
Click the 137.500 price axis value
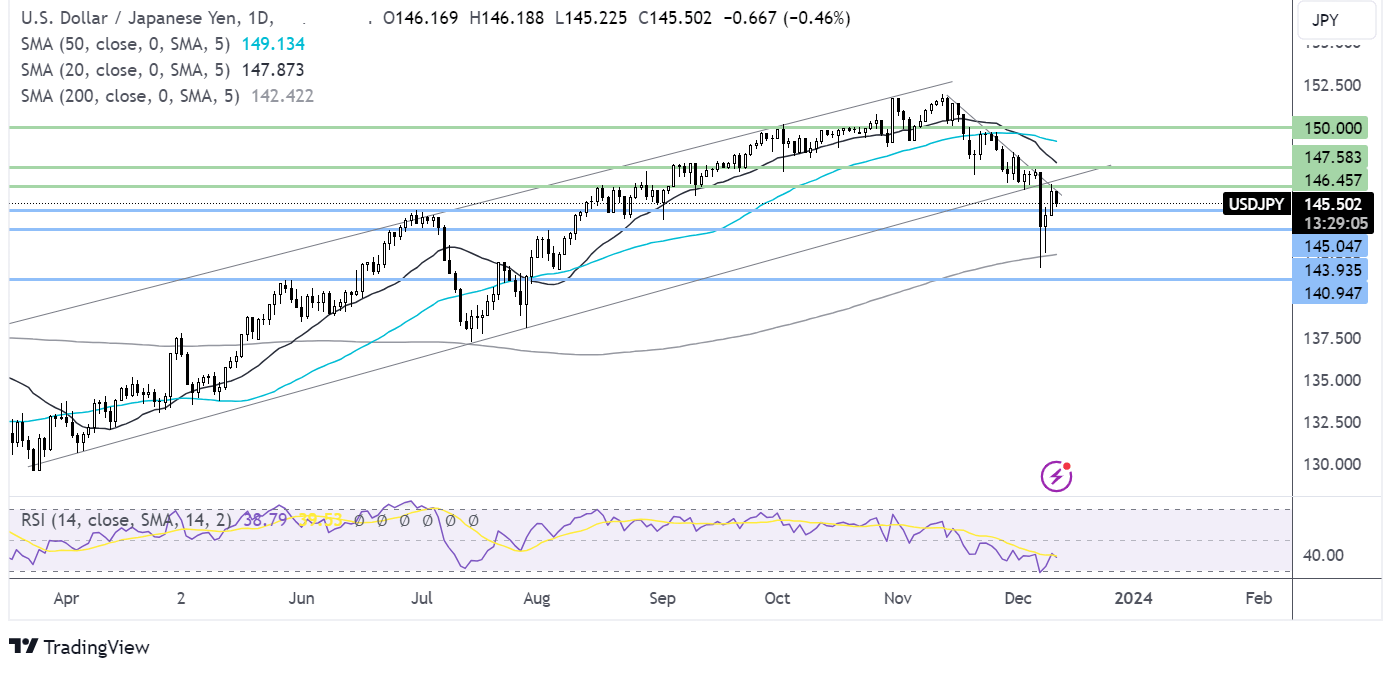coord(1332,339)
